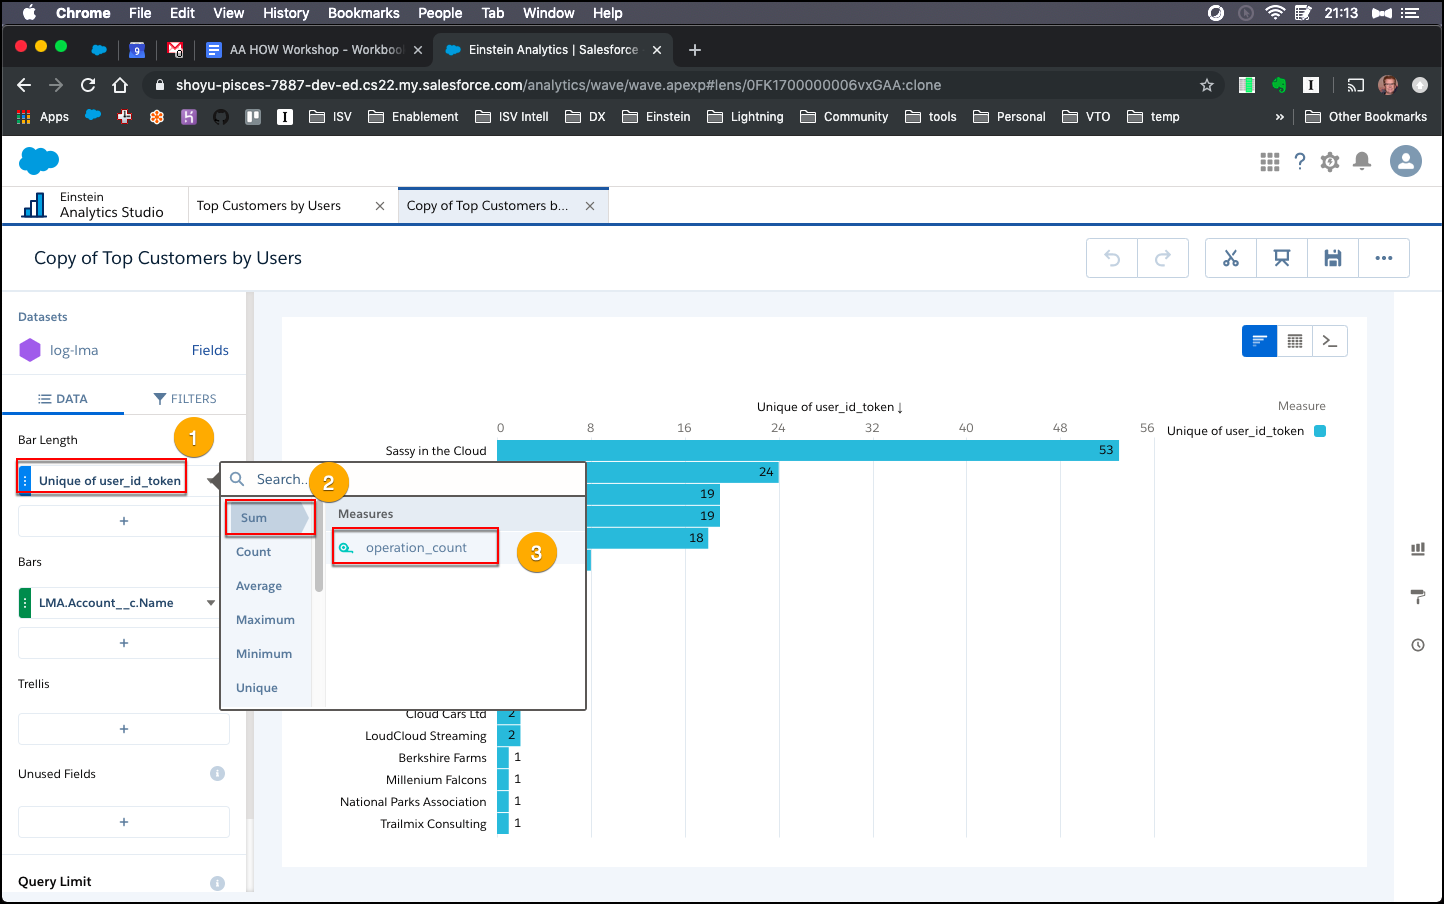This screenshot has width=1444, height=904.
Task: Switch to Table mode grid icon
Action: pyautogui.click(x=1295, y=341)
